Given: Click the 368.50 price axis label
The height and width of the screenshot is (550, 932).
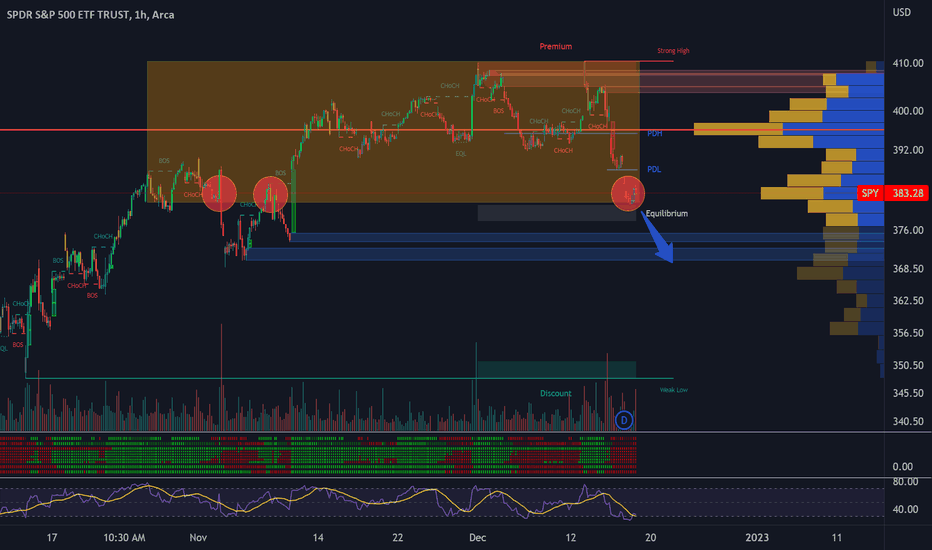Looking at the screenshot, I should tap(908, 269).
